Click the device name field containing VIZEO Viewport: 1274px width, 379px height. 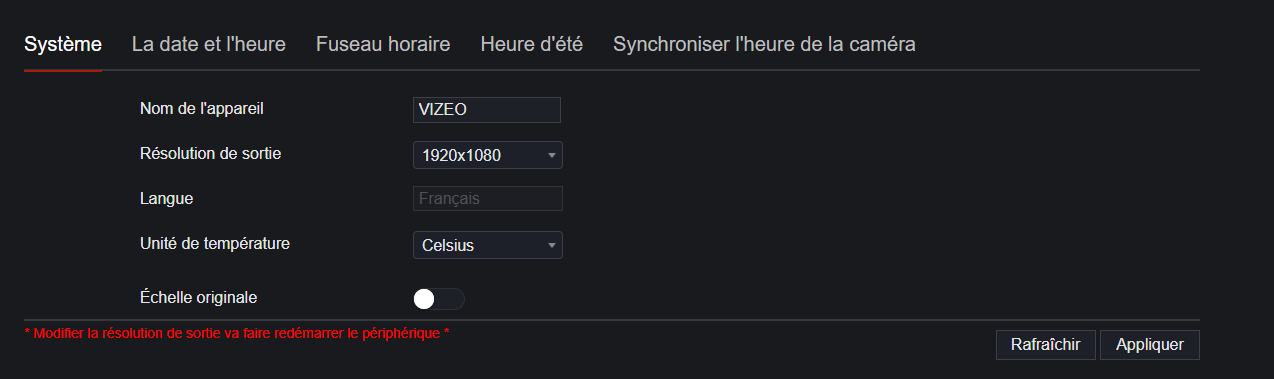487,110
